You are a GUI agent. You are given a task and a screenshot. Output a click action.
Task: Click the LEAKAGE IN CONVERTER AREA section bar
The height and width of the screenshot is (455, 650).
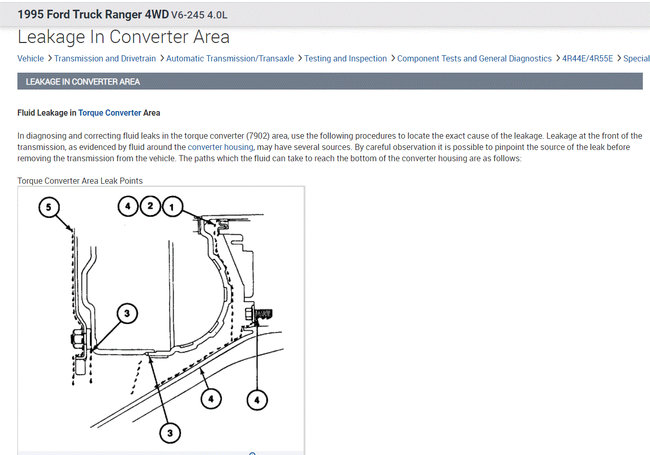pyautogui.click(x=330, y=81)
